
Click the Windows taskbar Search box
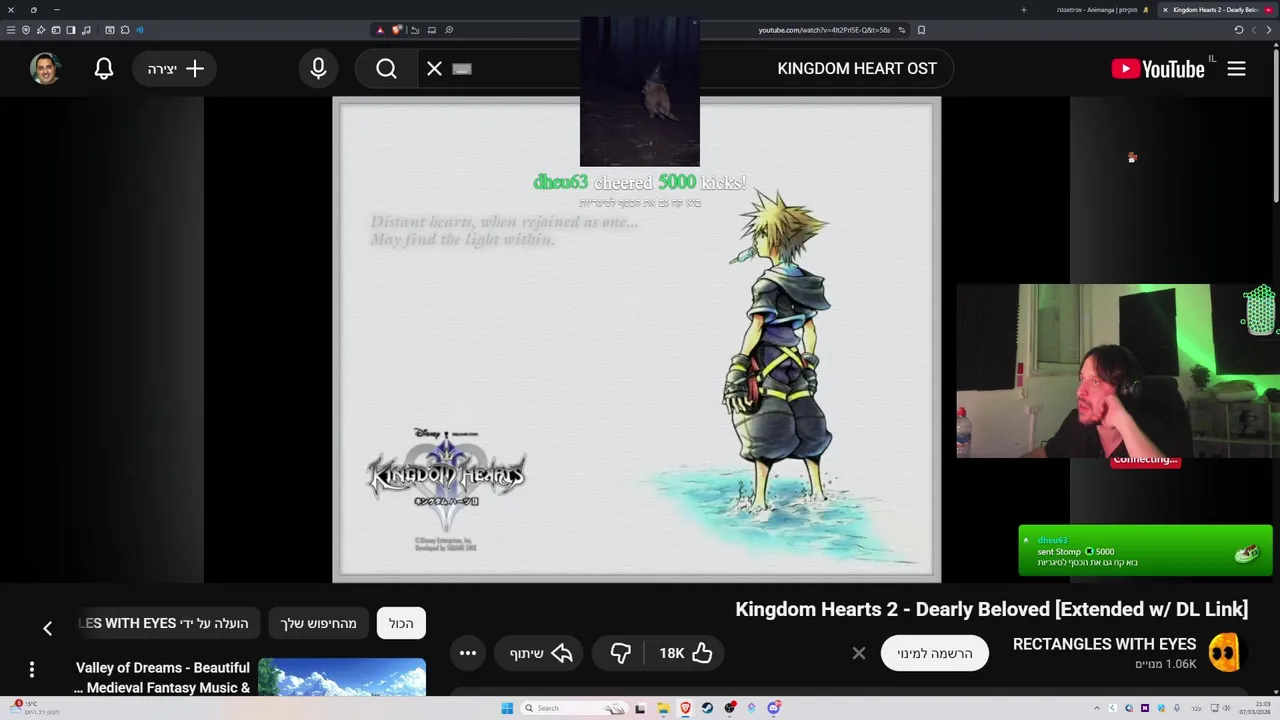click(x=574, y=708)
